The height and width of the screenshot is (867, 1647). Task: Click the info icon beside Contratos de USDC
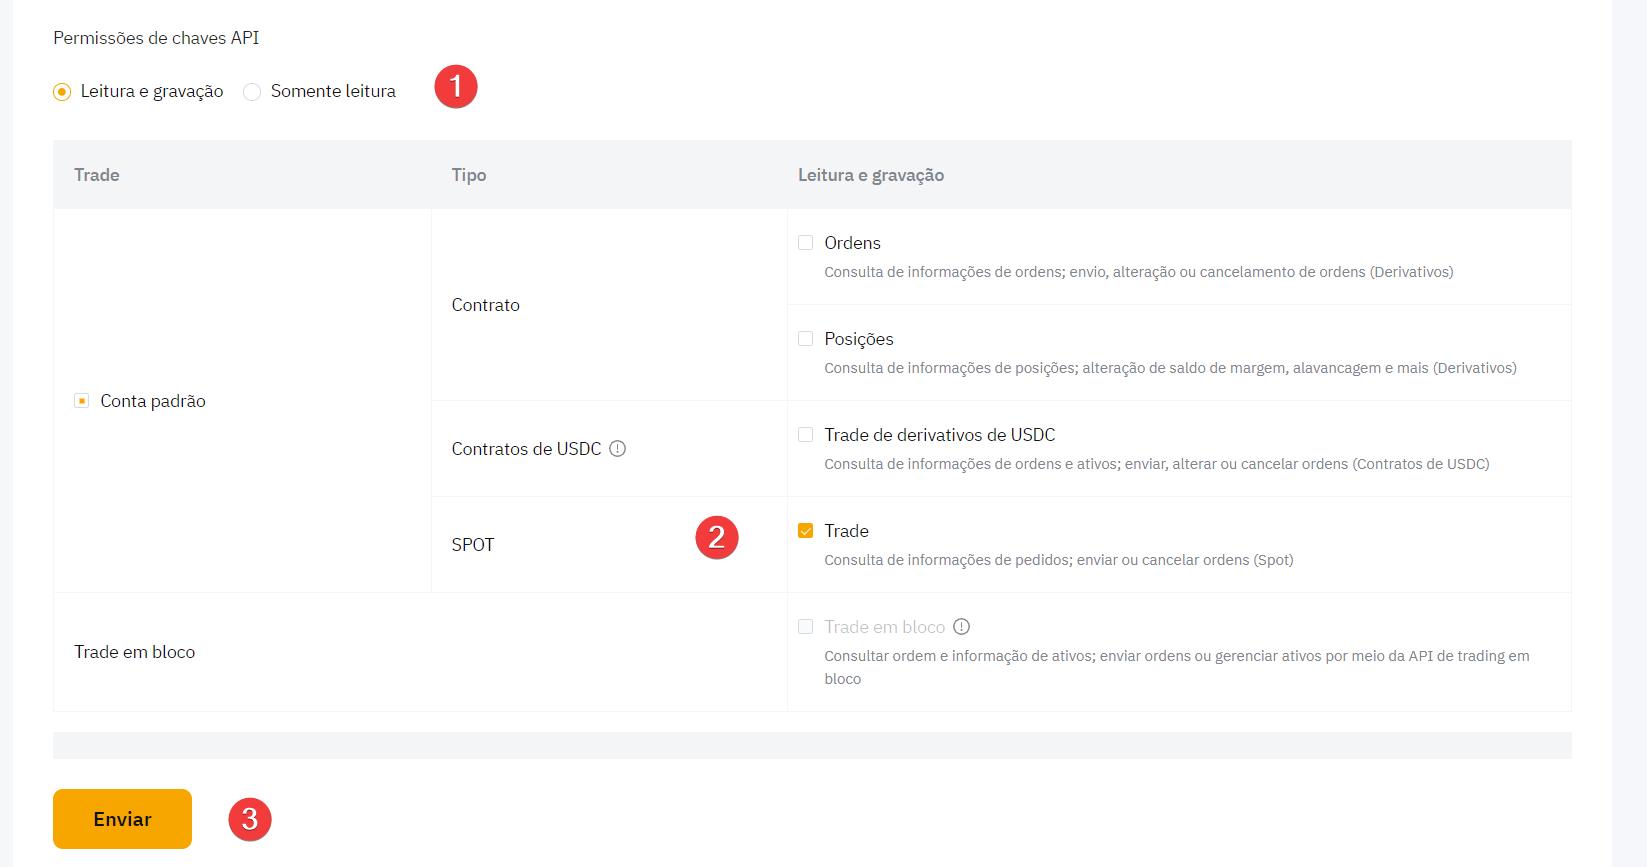(x=618, y=449)
